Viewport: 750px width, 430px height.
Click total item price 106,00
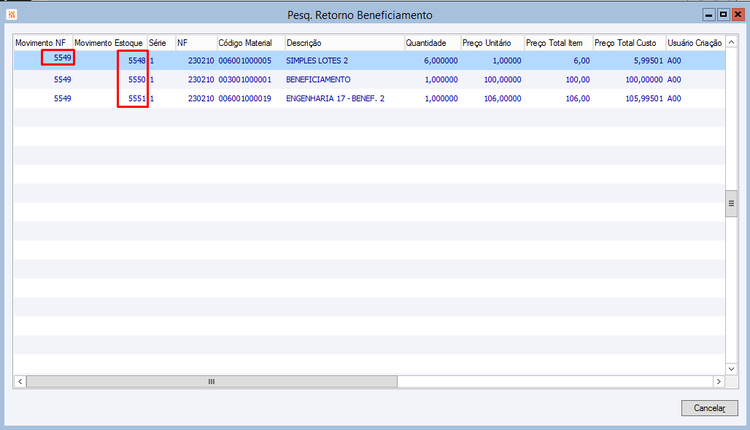click(x=578, y=99)
